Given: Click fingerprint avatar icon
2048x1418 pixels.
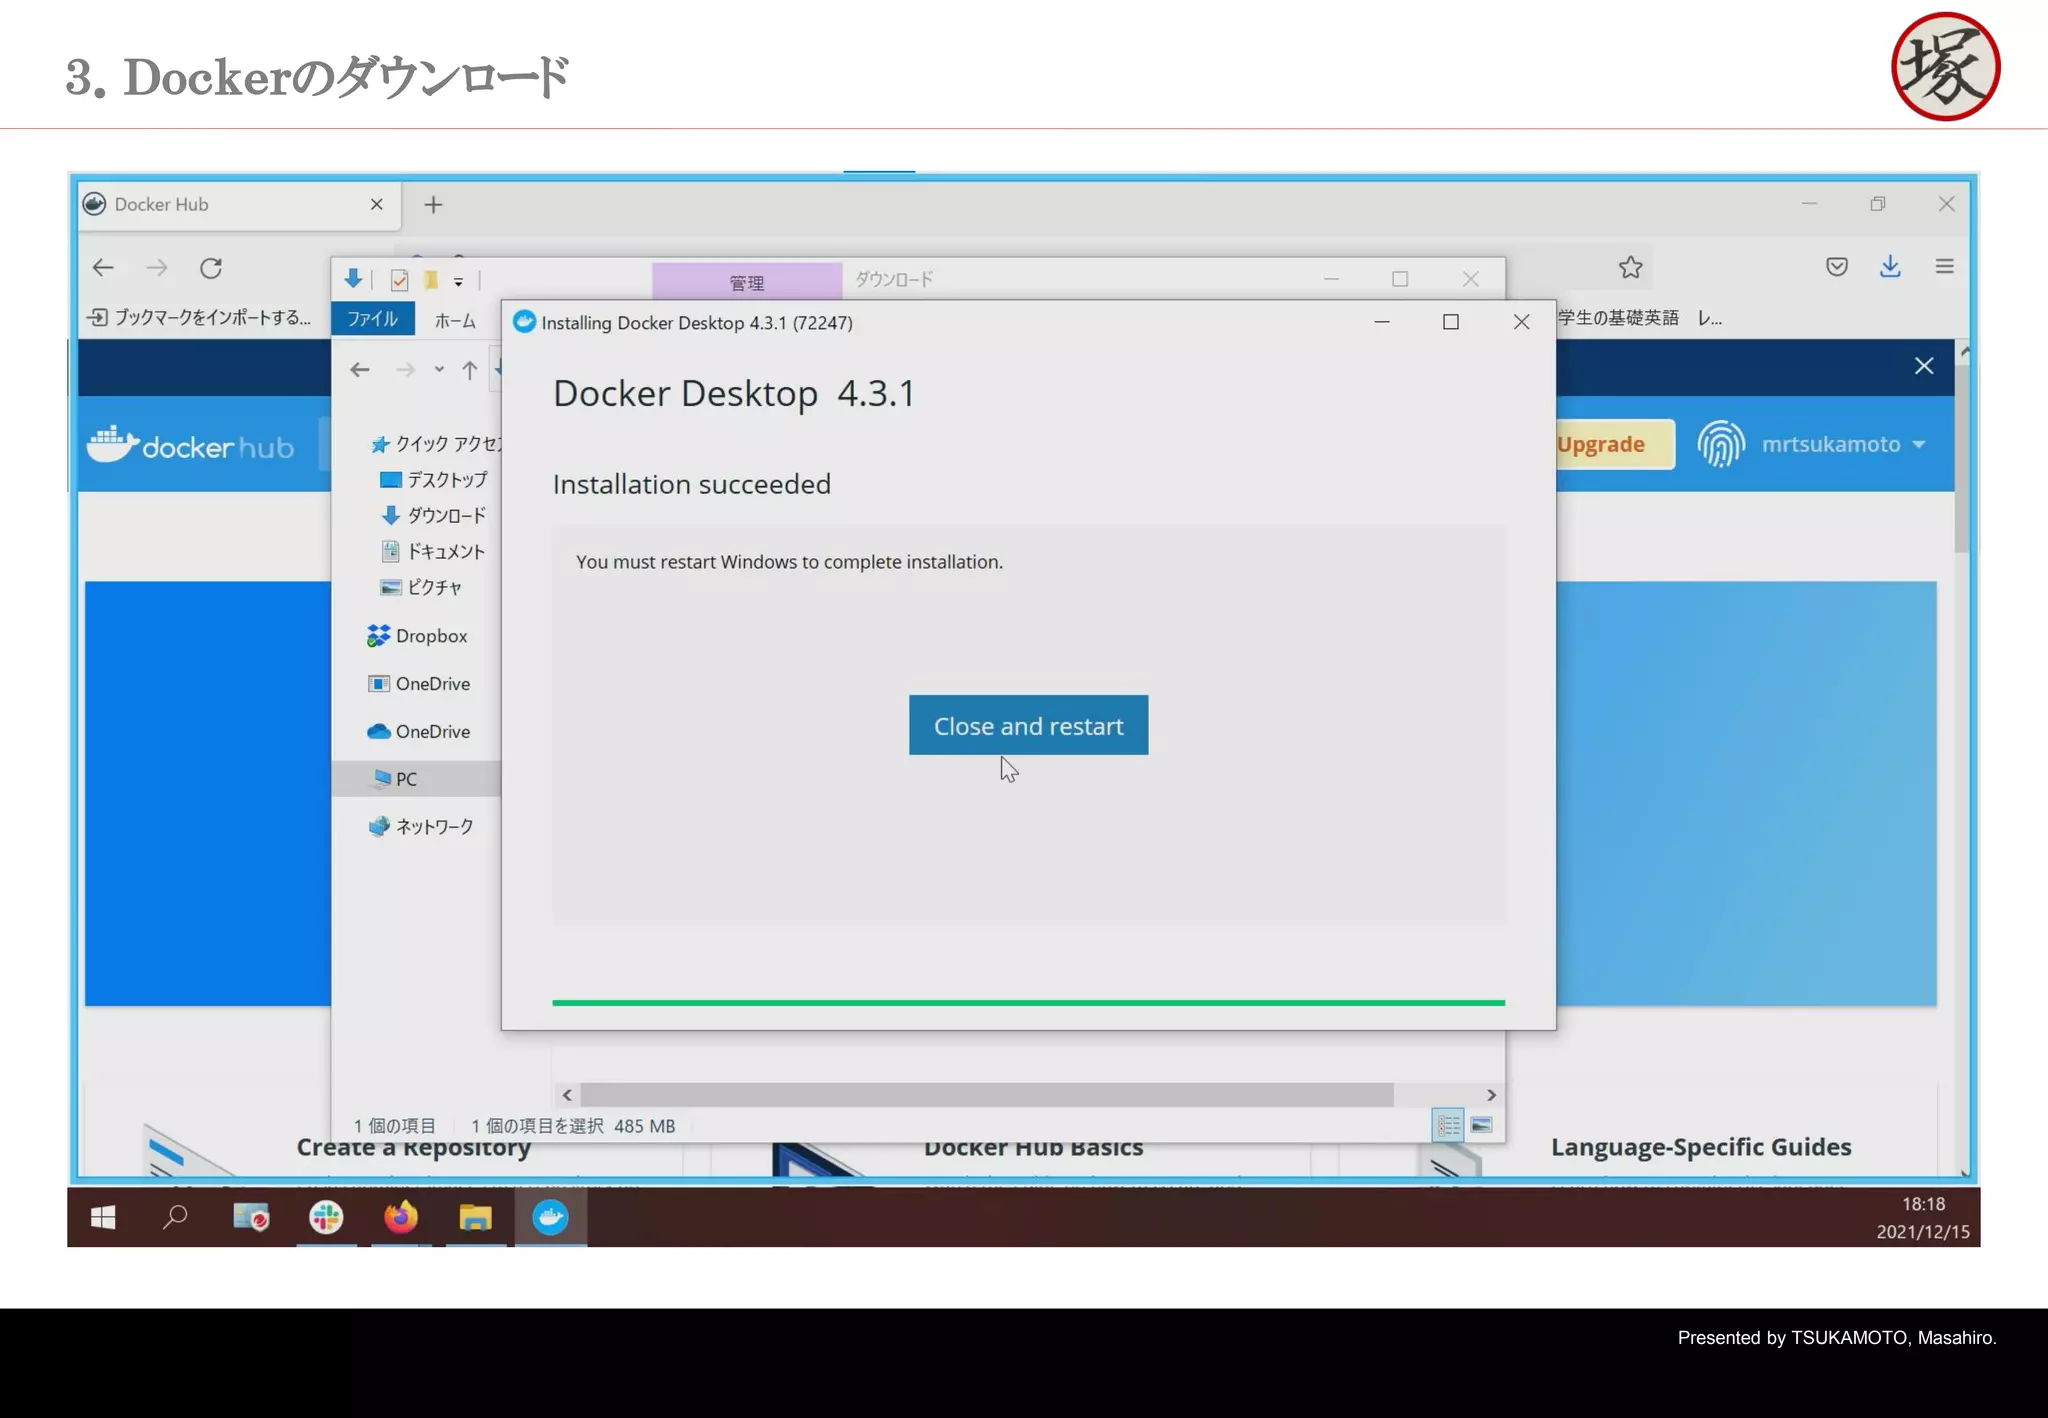Looking at the screenshot, I should point(1721,444).
